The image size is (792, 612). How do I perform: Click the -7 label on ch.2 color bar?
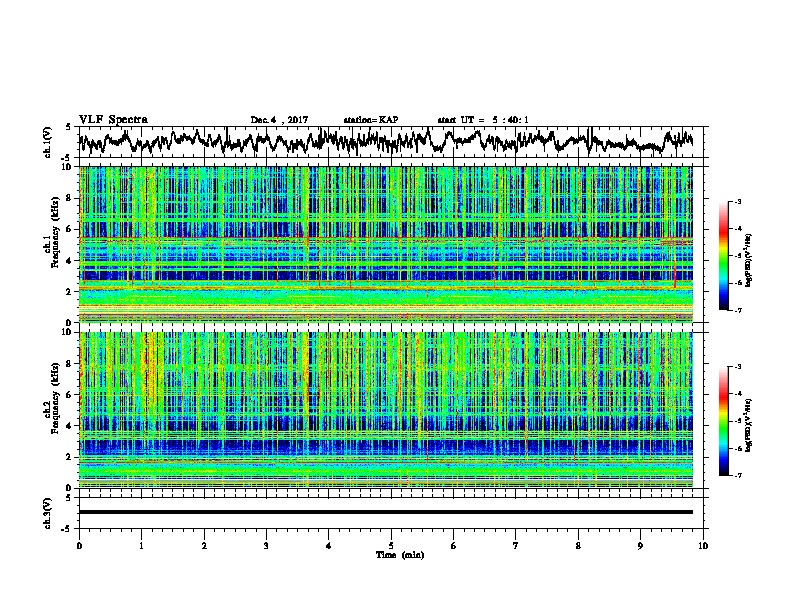point(738,475)
